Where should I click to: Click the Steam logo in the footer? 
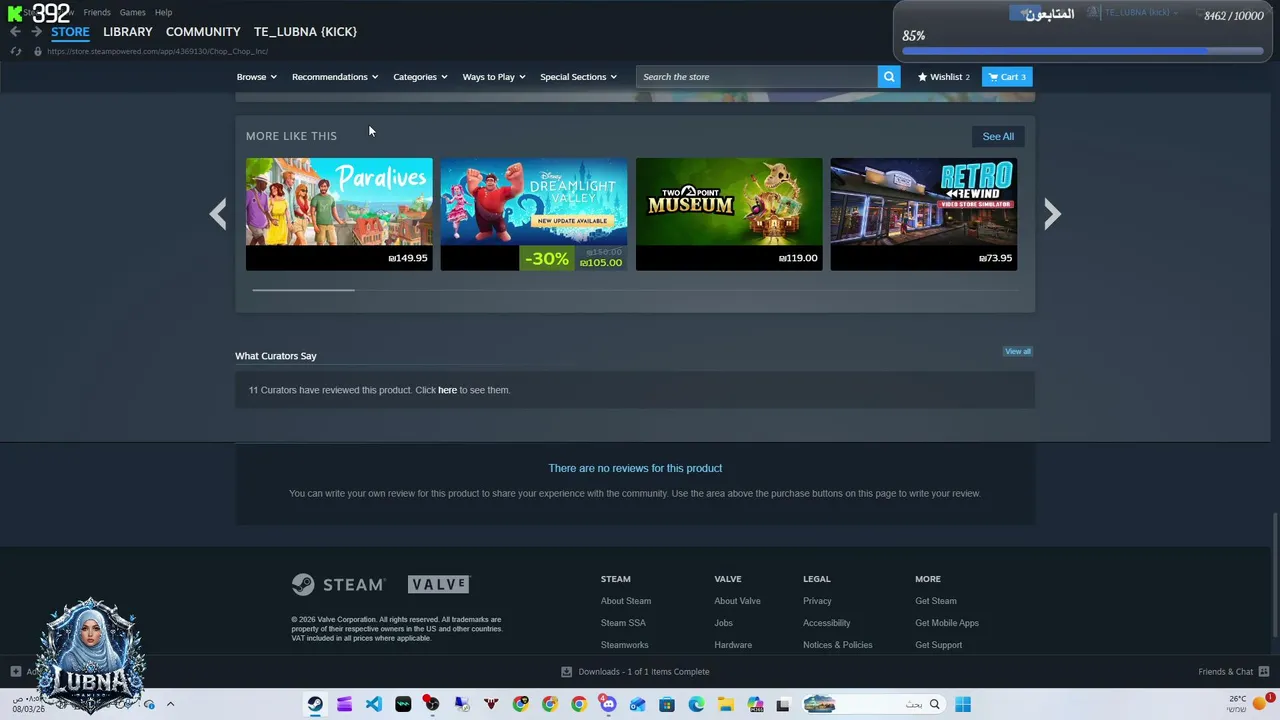338,584
